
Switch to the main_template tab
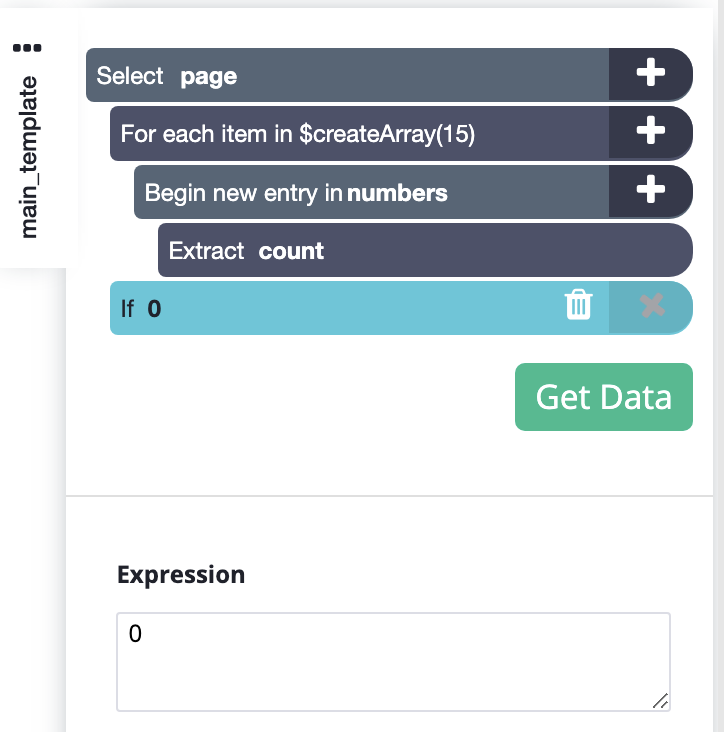point(29,157)
